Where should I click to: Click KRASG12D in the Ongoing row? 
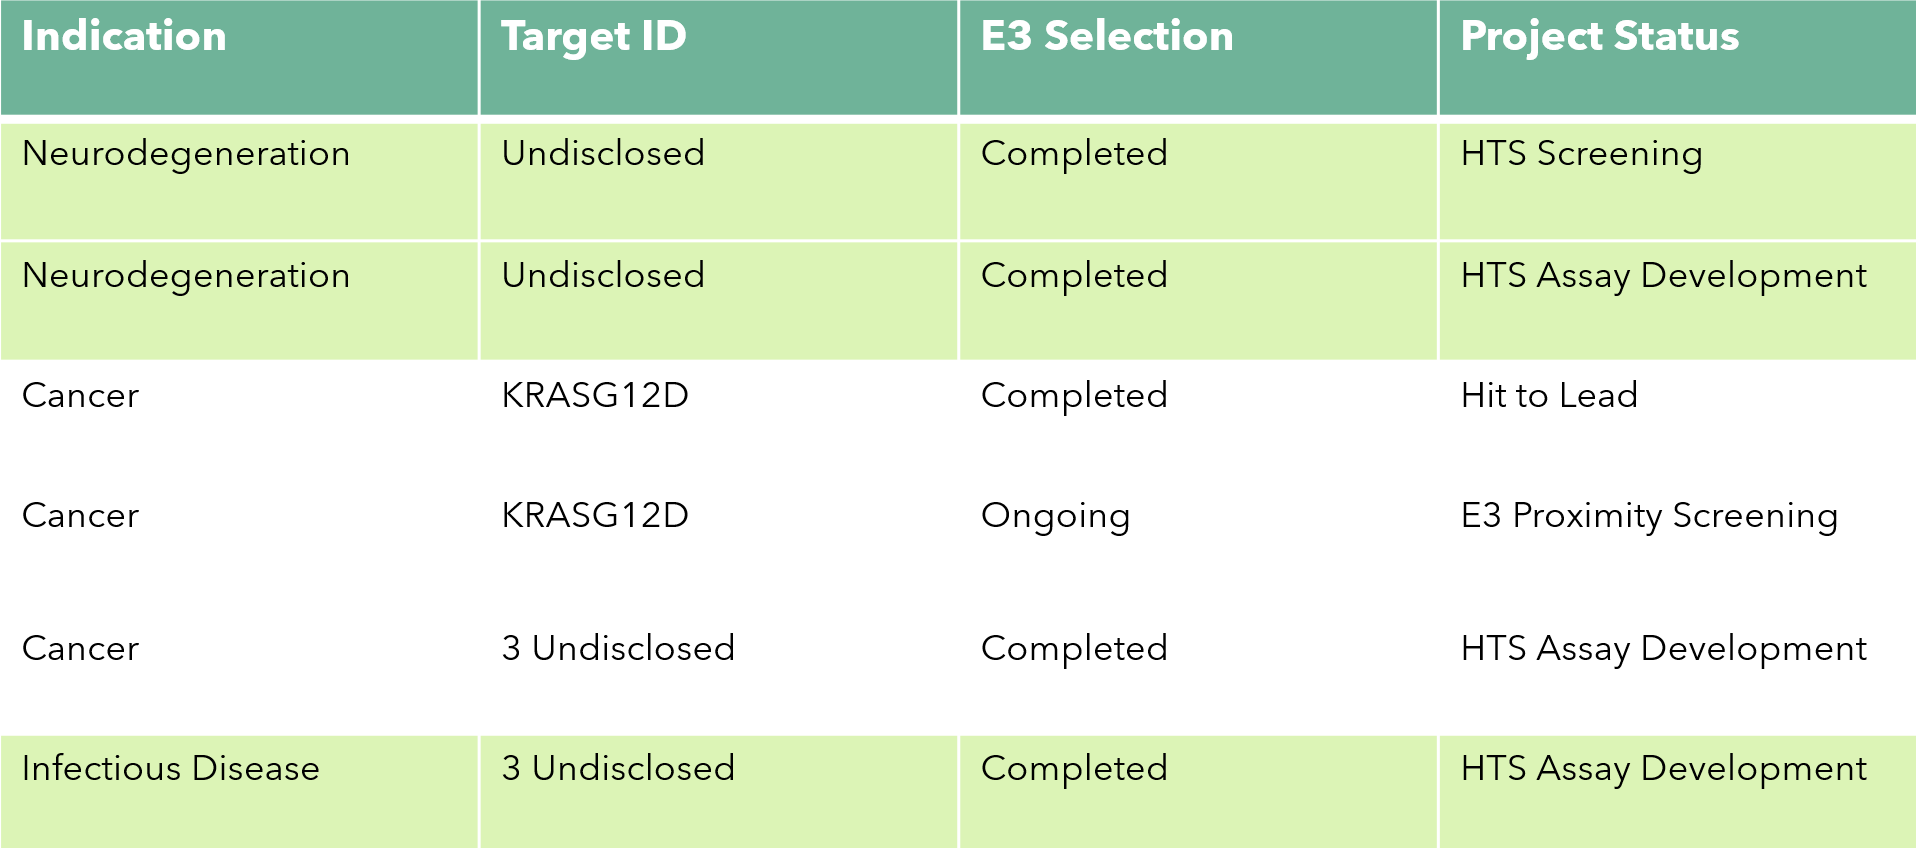tap(595, 515)
